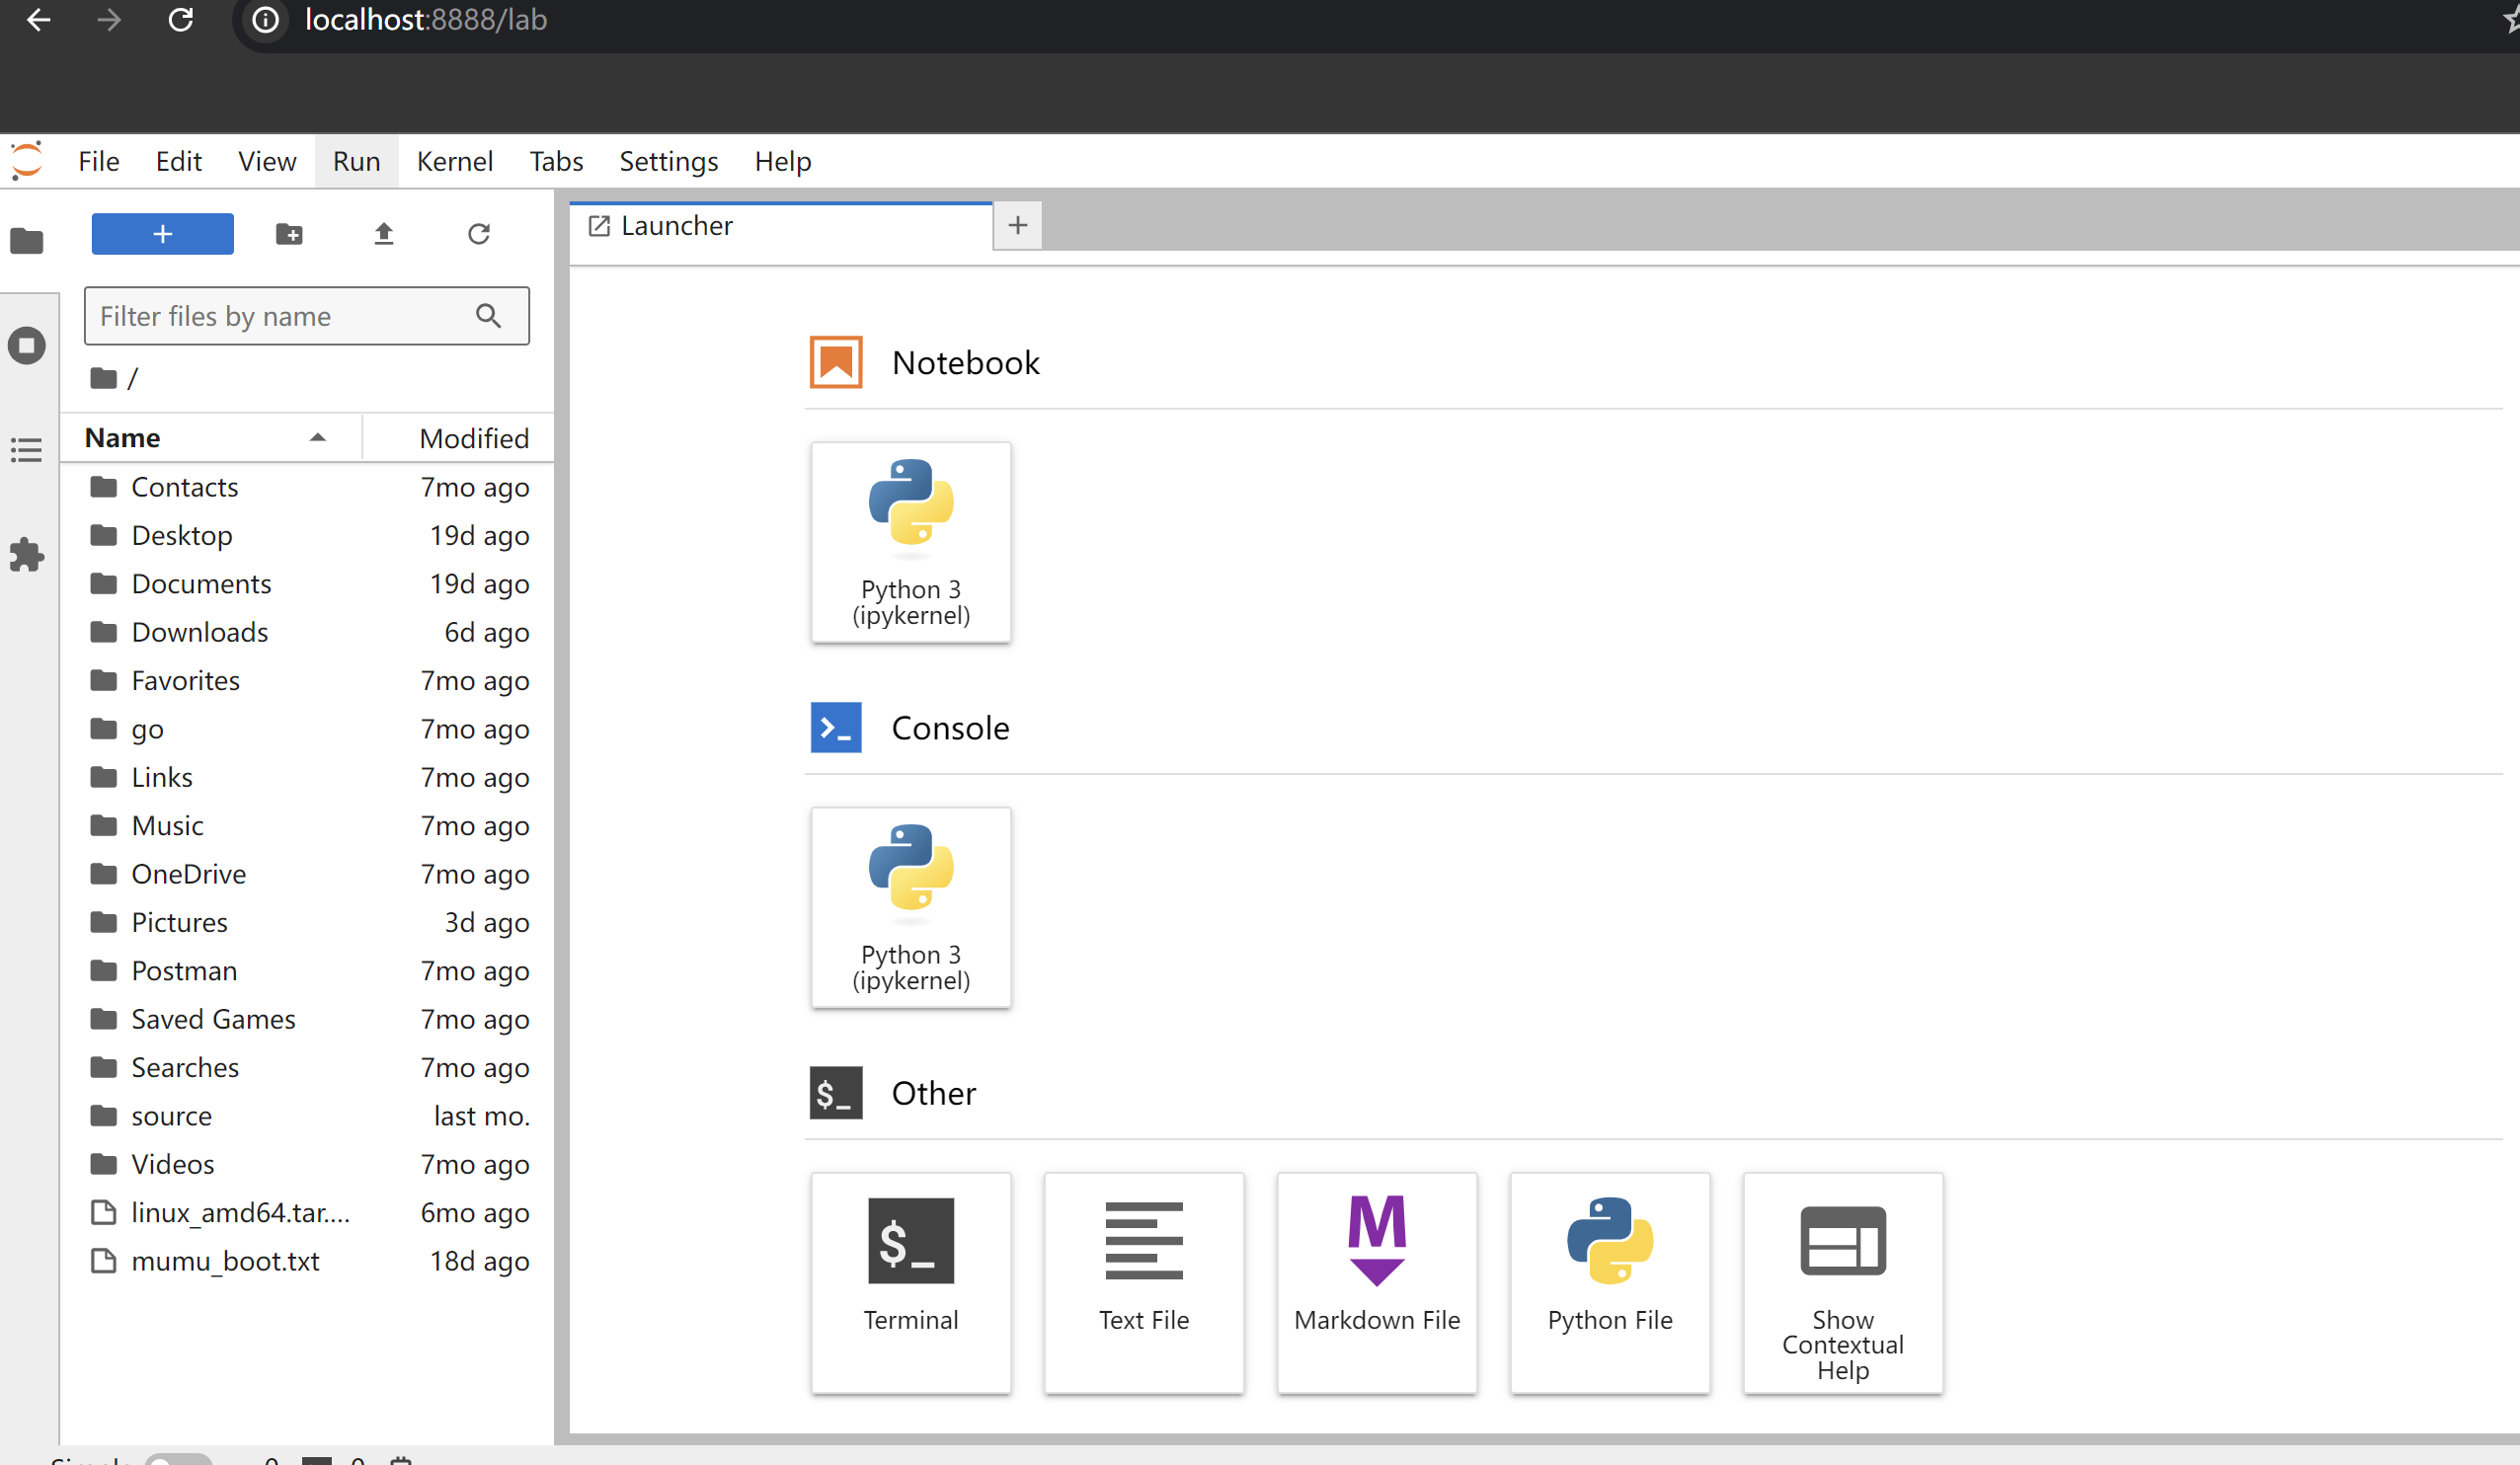The width and height of the screenshot is (2520, 1465).
Task: Click the New Folder toolbar icon
Action: click(289, 234)
